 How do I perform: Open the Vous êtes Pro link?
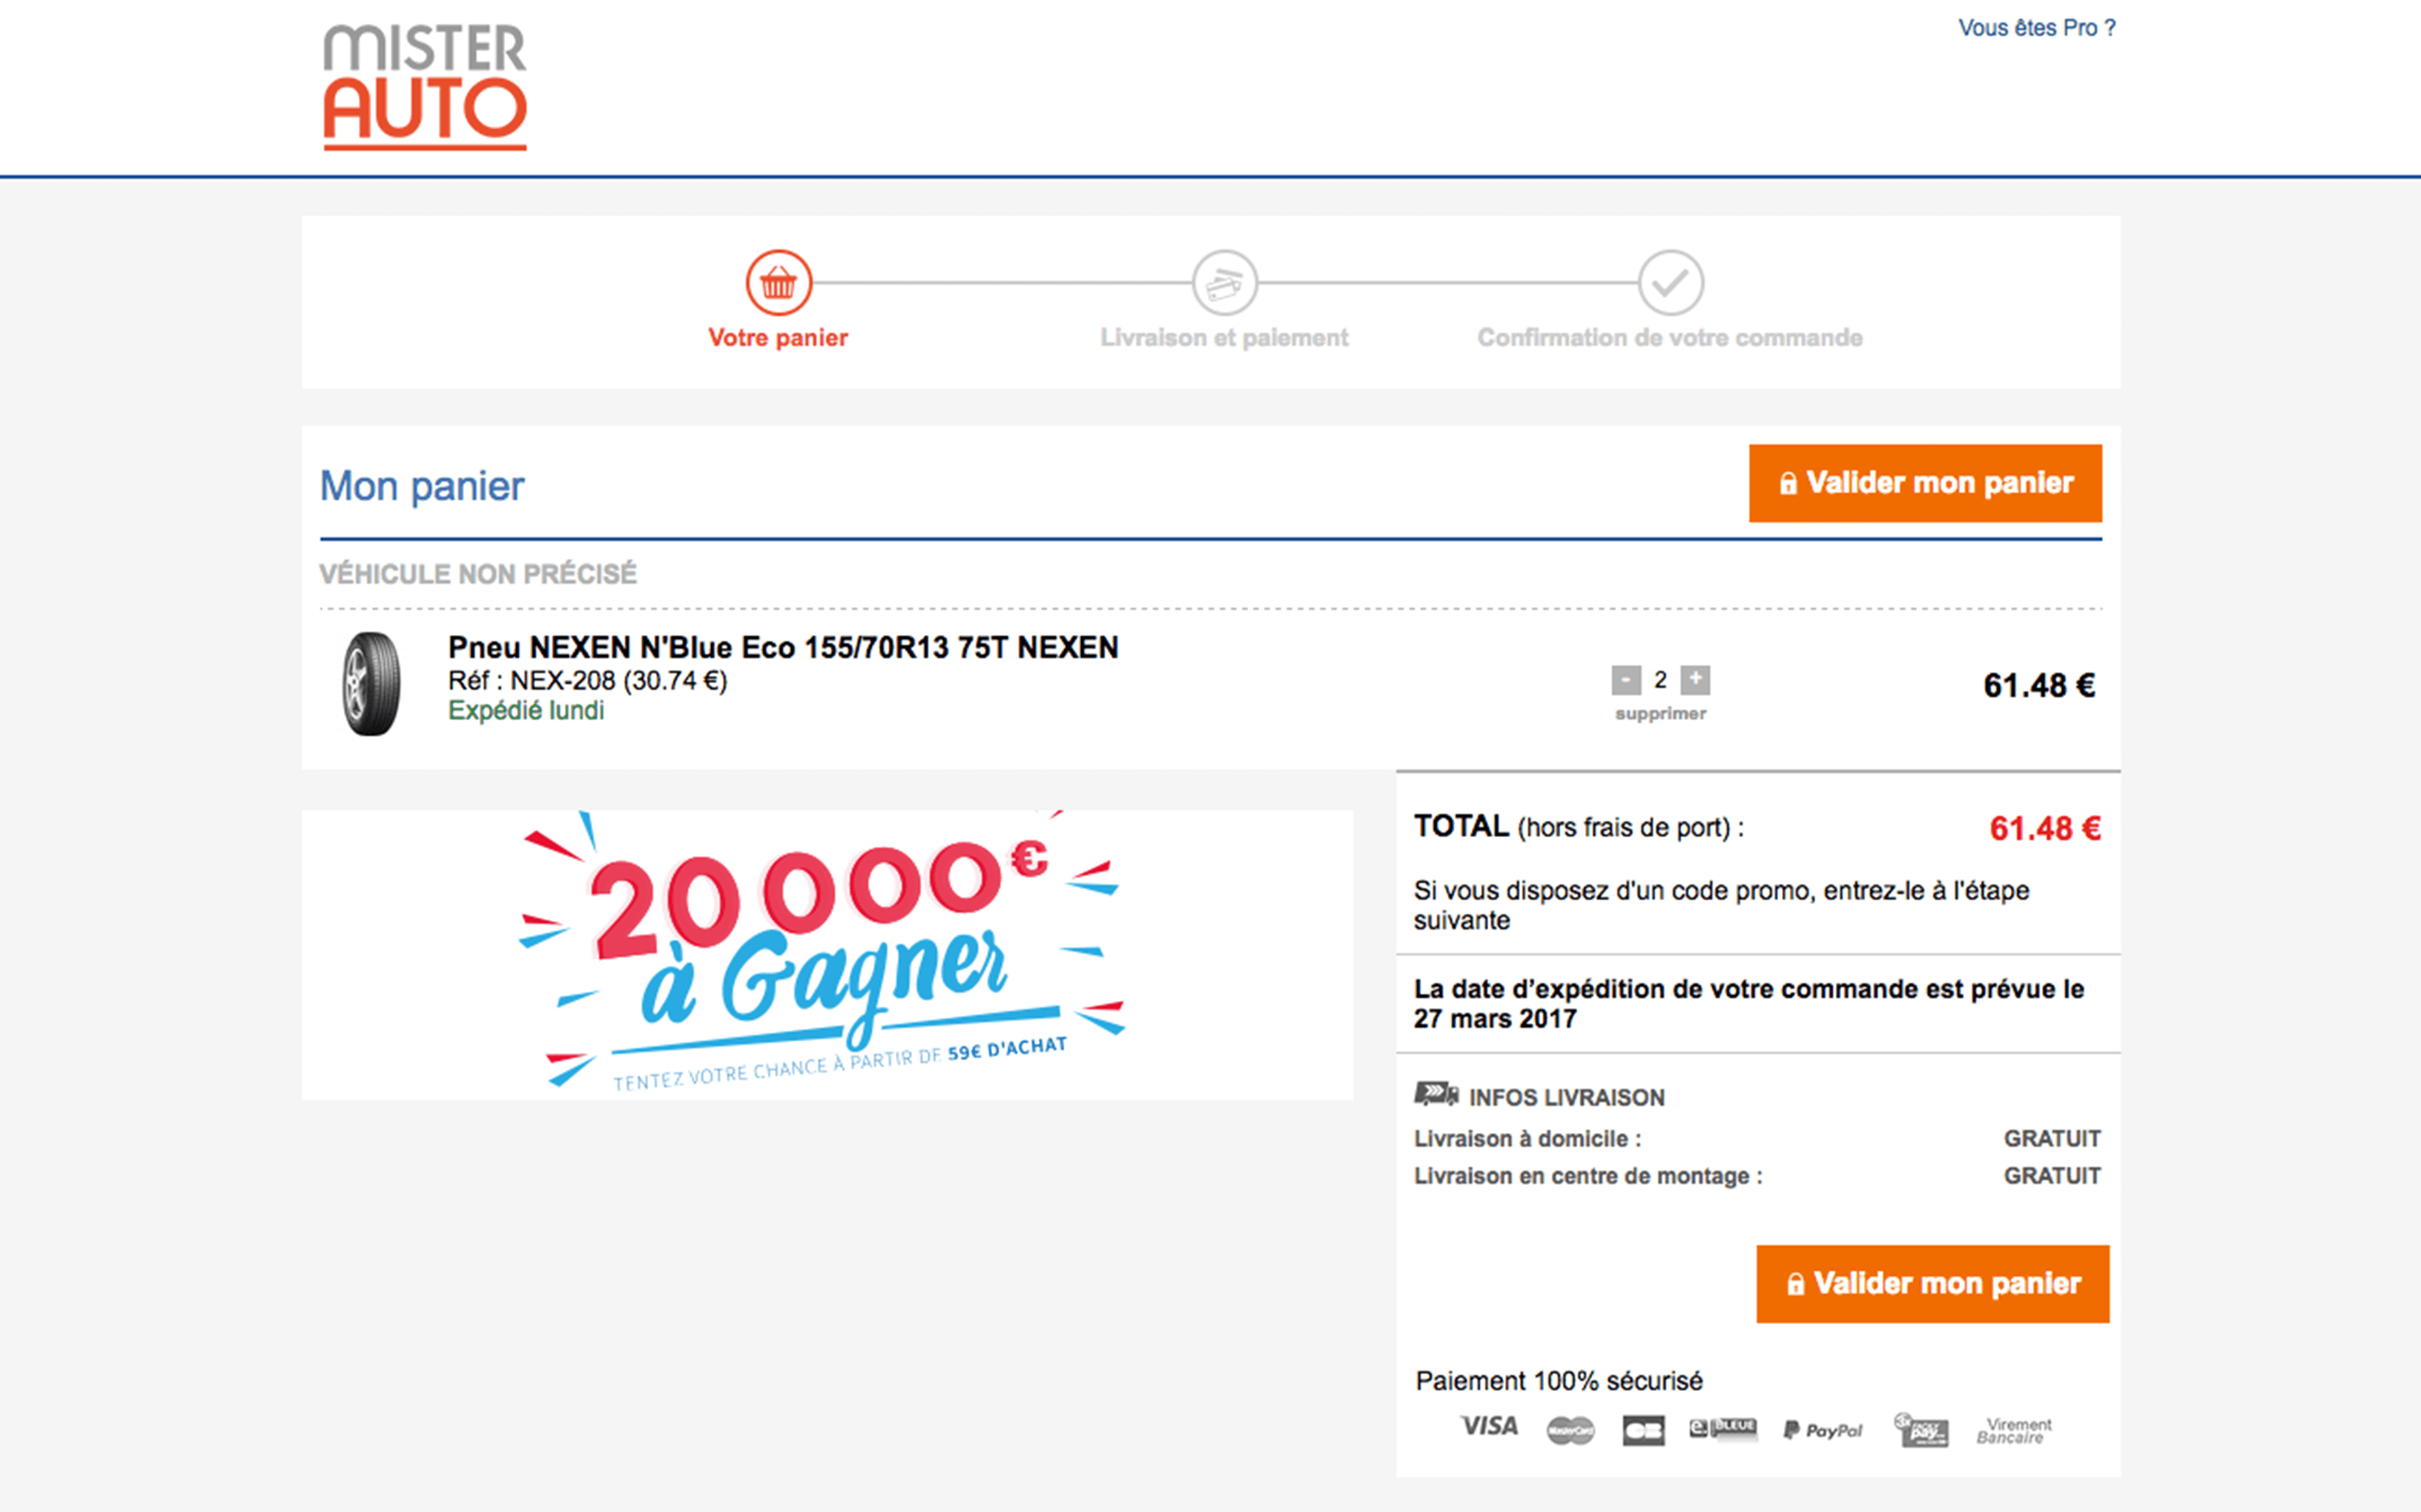2036,28
